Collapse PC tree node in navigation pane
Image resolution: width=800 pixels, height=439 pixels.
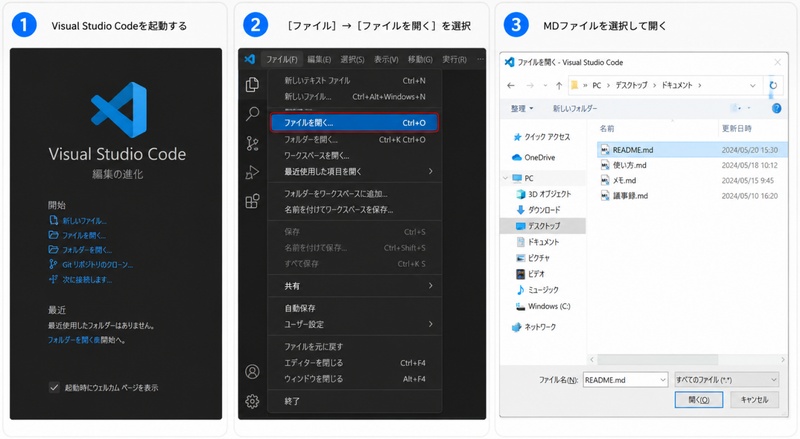tap(506, 178)
